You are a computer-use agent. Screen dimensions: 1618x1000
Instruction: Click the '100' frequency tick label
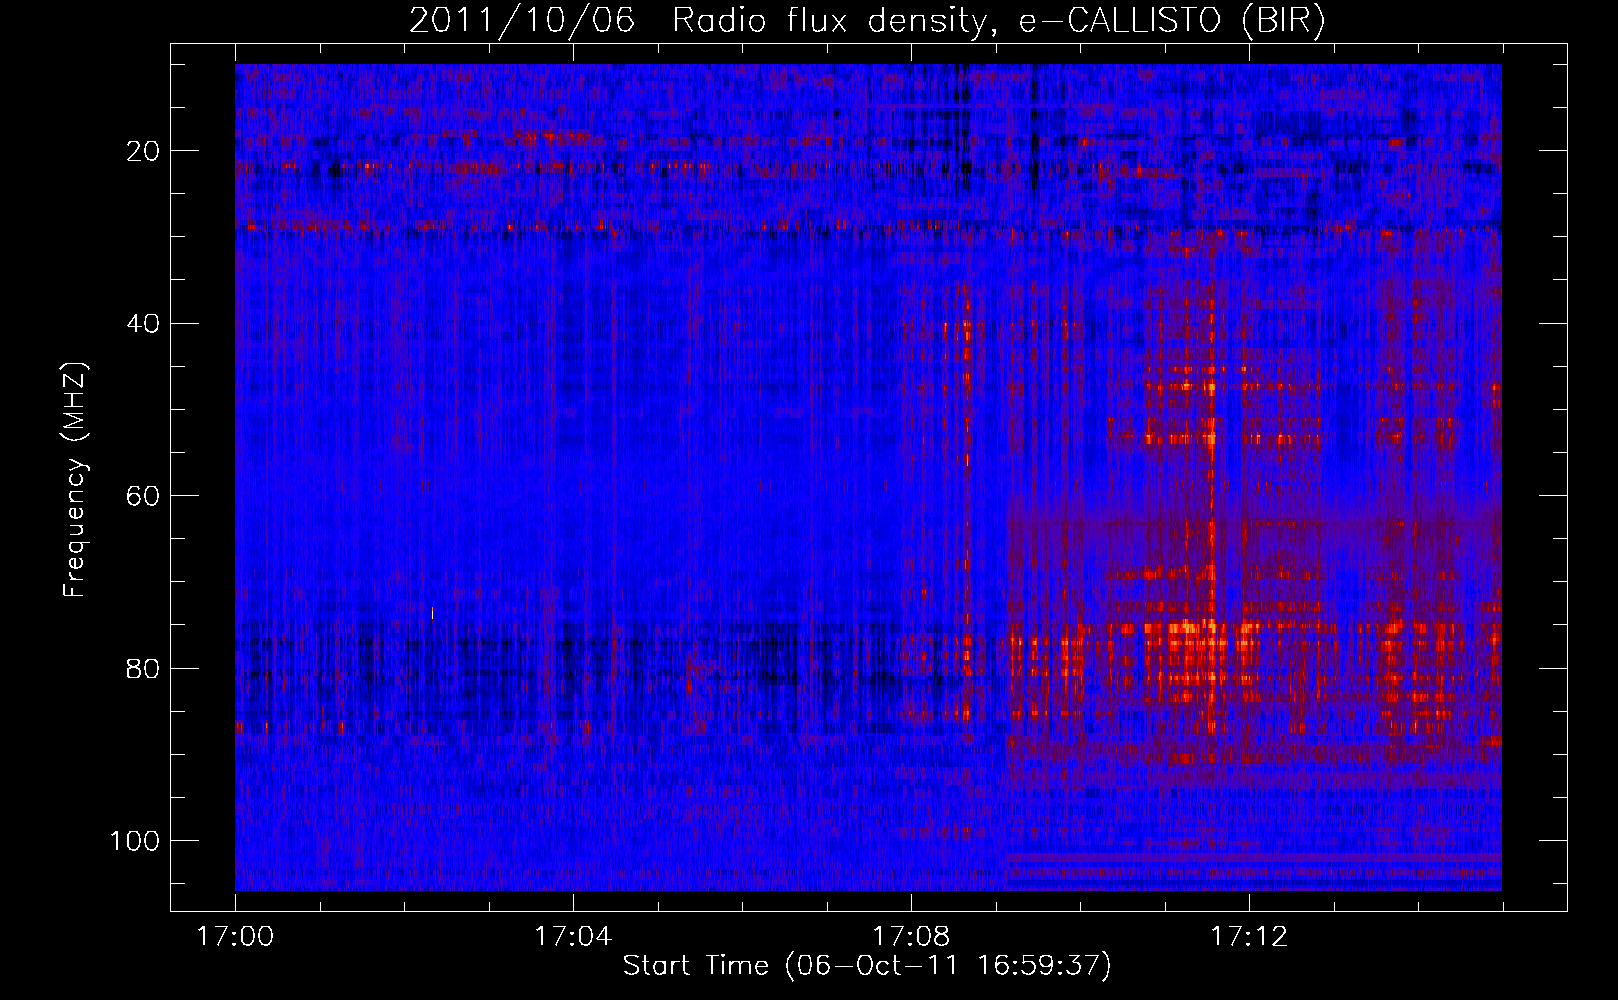coord(135,841)
